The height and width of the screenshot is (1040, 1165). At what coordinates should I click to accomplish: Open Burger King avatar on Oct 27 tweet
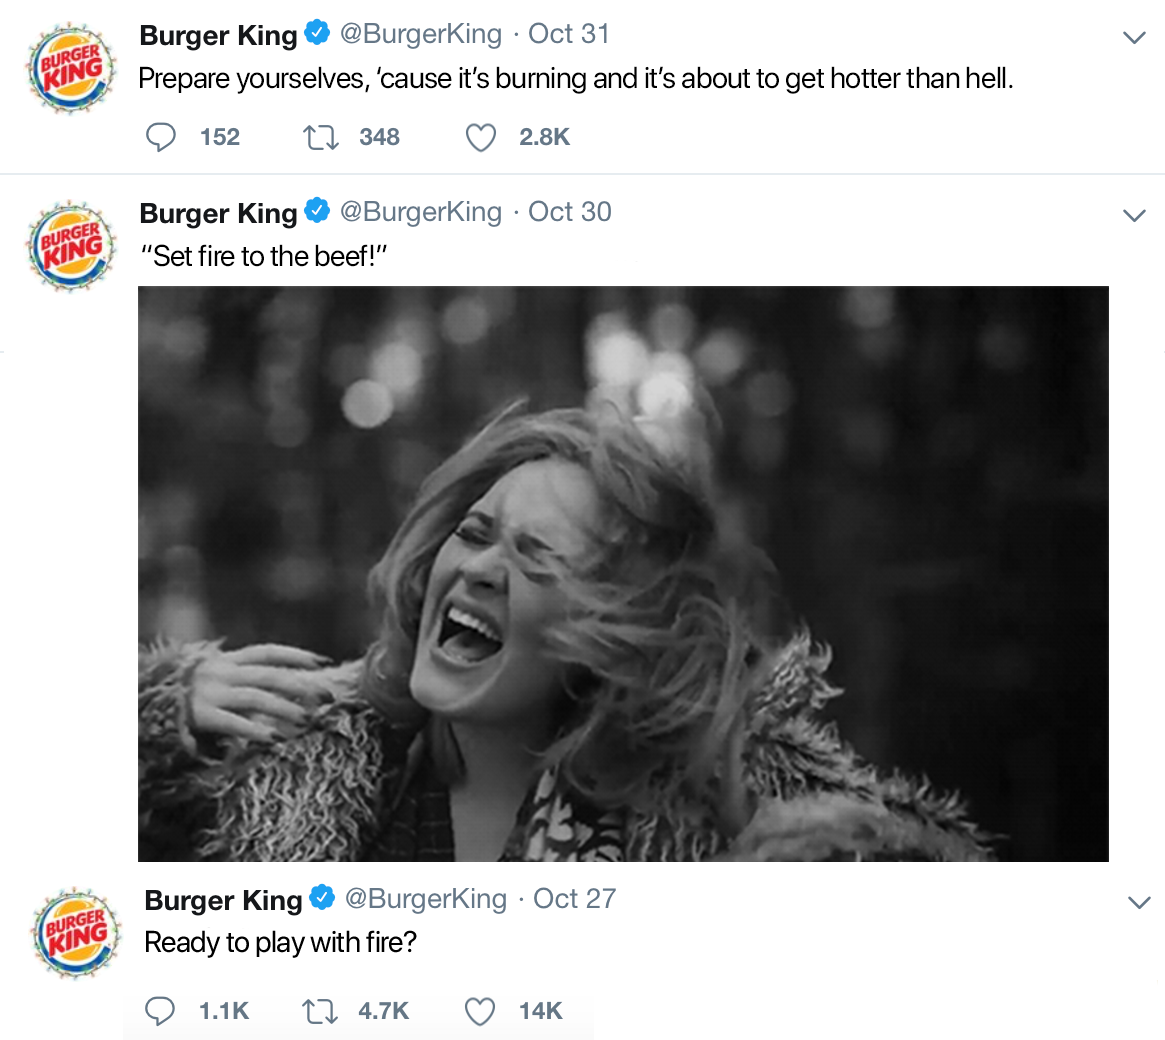[76, 932]
